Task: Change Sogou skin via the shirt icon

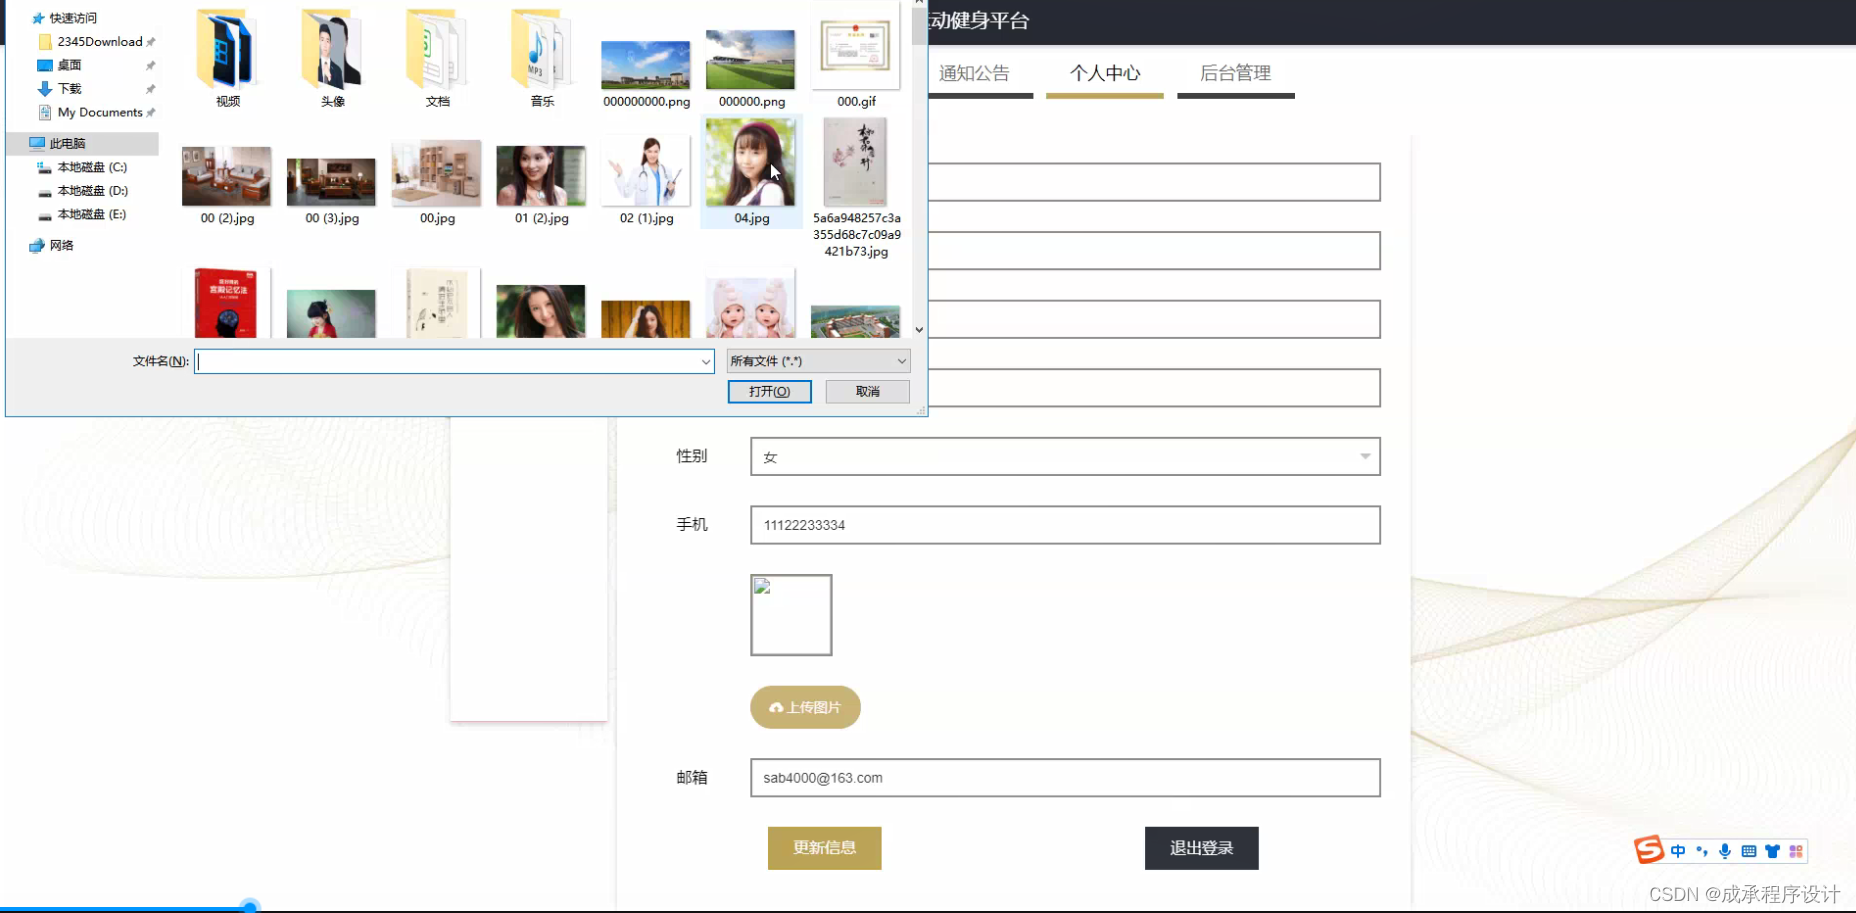Action: click(x=1772, y=851)
